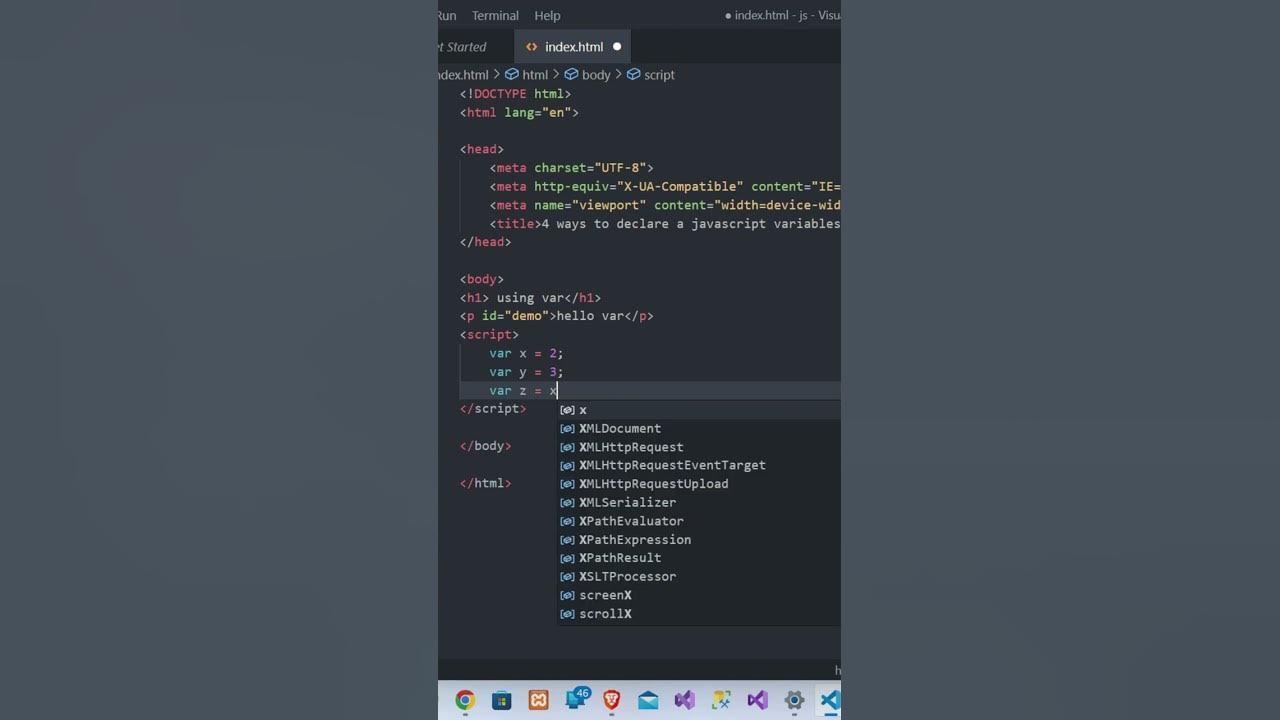Click the cube icon beside body breadcrumb
Image resolution: width=1280 pixels, height=720 pixels.
click(572, 75)
